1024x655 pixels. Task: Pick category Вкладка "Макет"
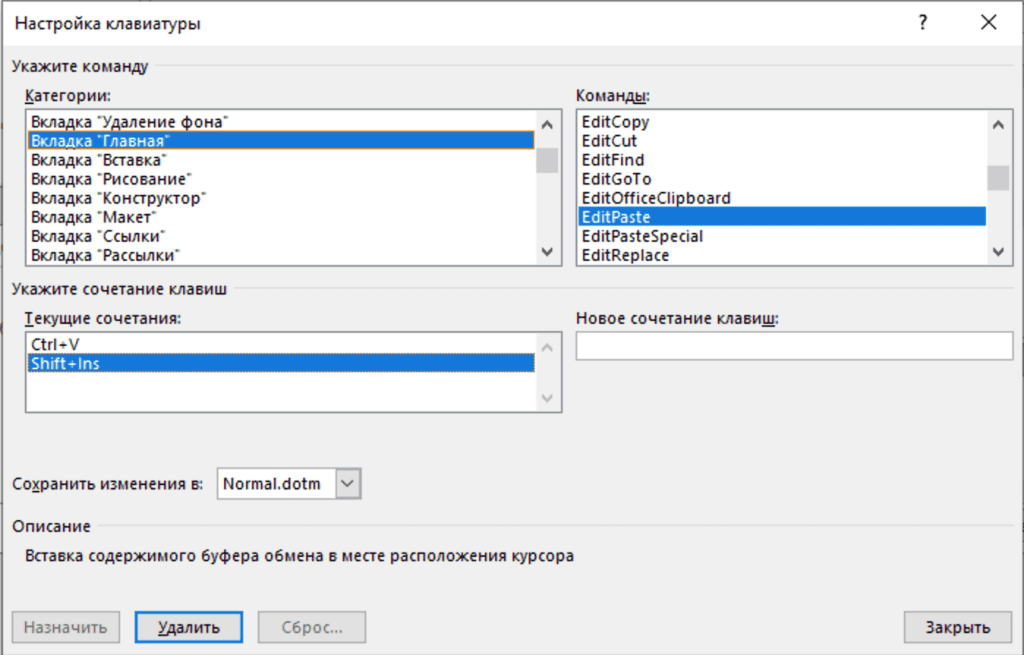point(95,217)
